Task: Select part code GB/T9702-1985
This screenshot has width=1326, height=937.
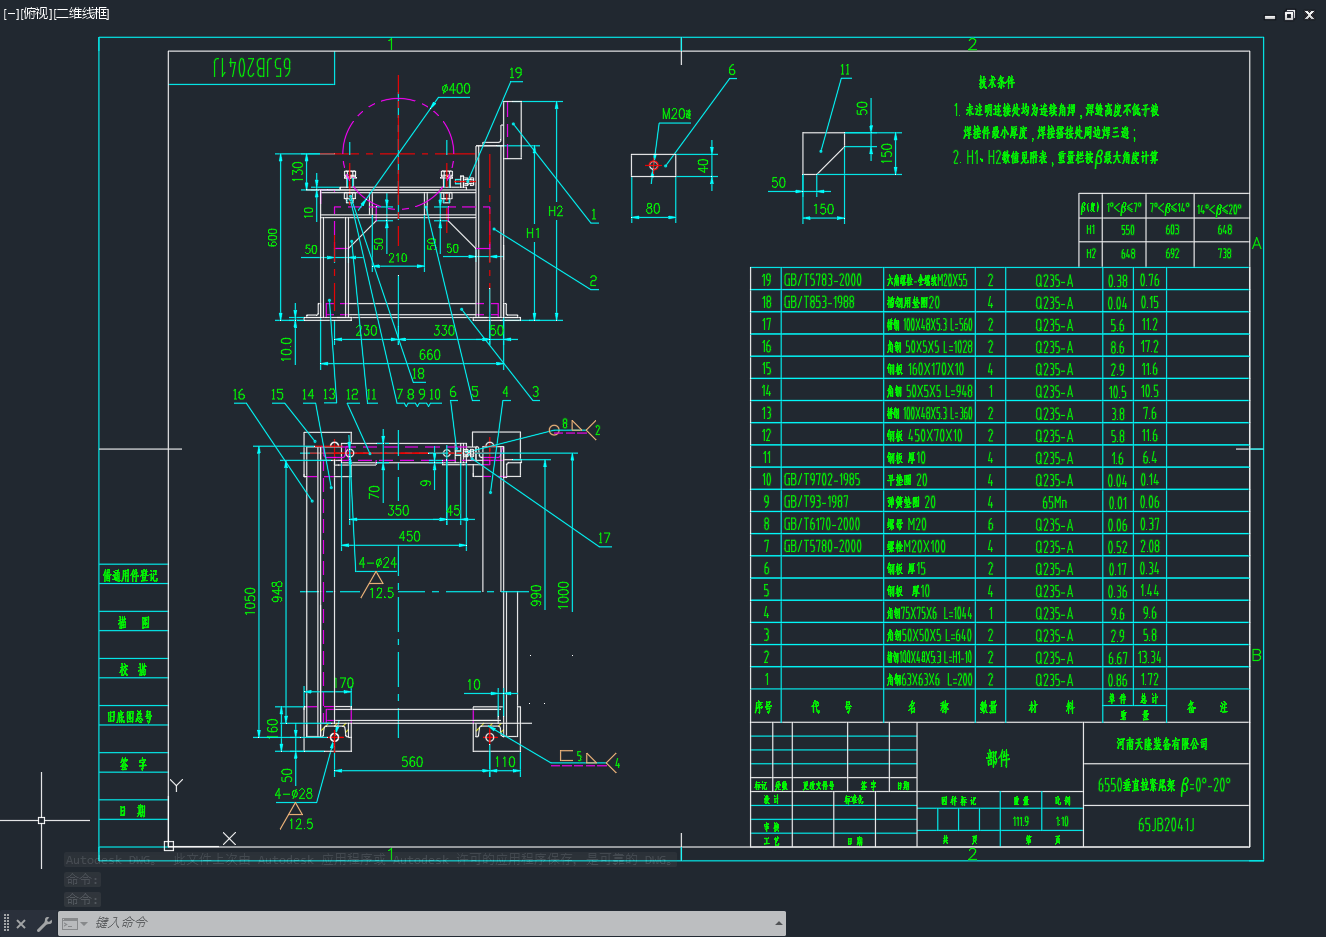Action: (822, 480)
